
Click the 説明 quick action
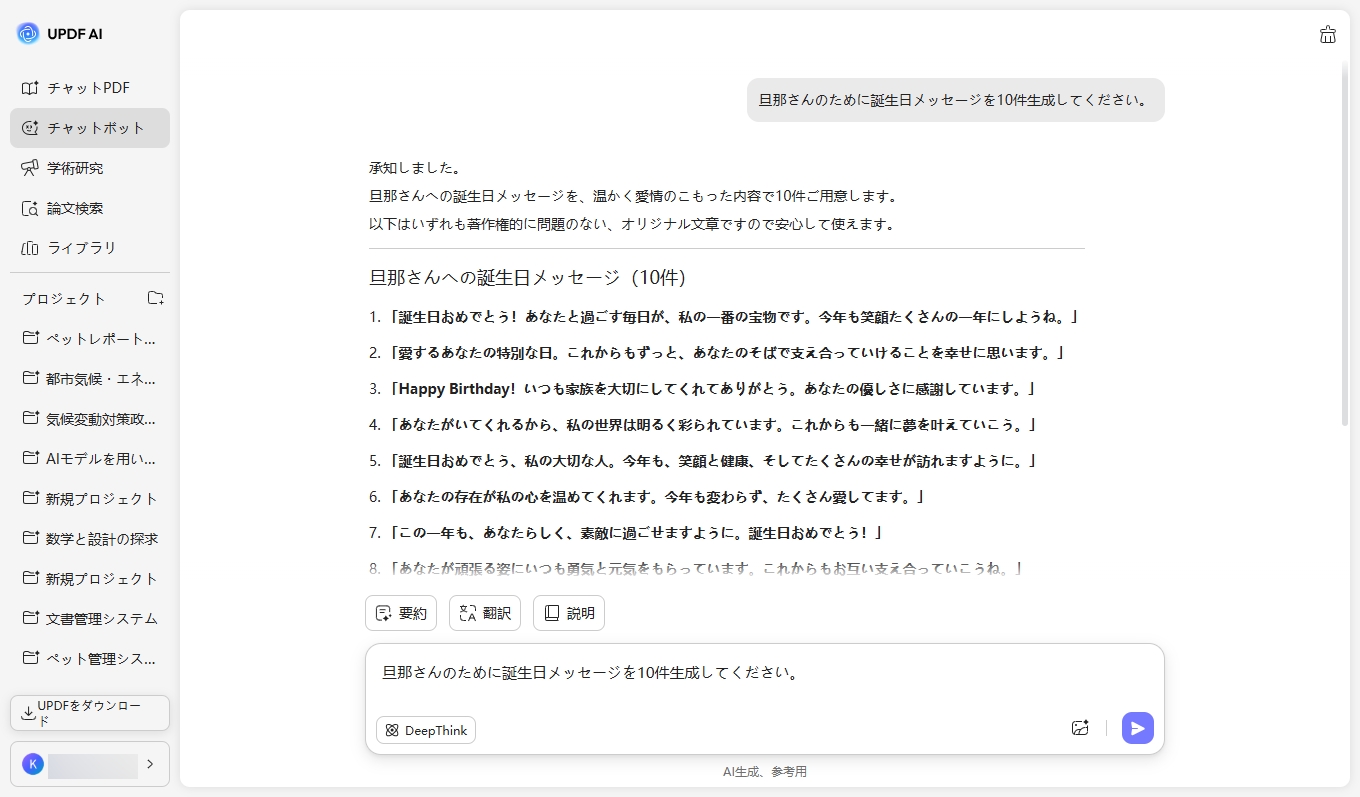[x=569, y=613]
